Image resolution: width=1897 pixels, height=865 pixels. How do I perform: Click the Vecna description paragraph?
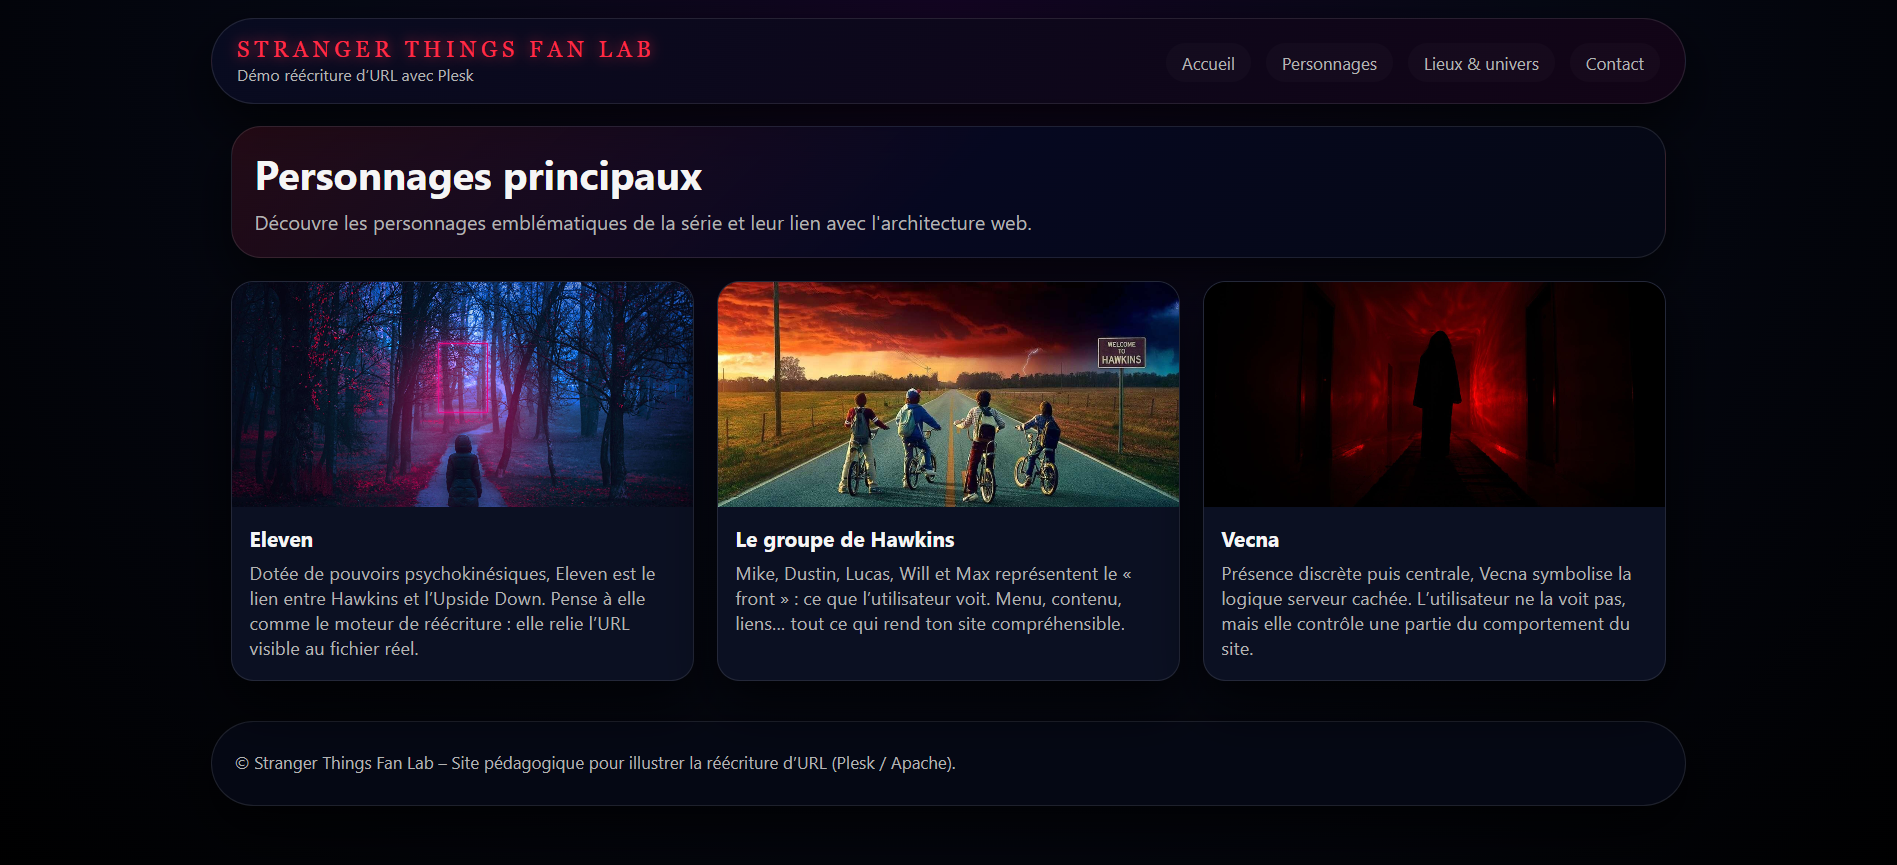coord(1426,611)
